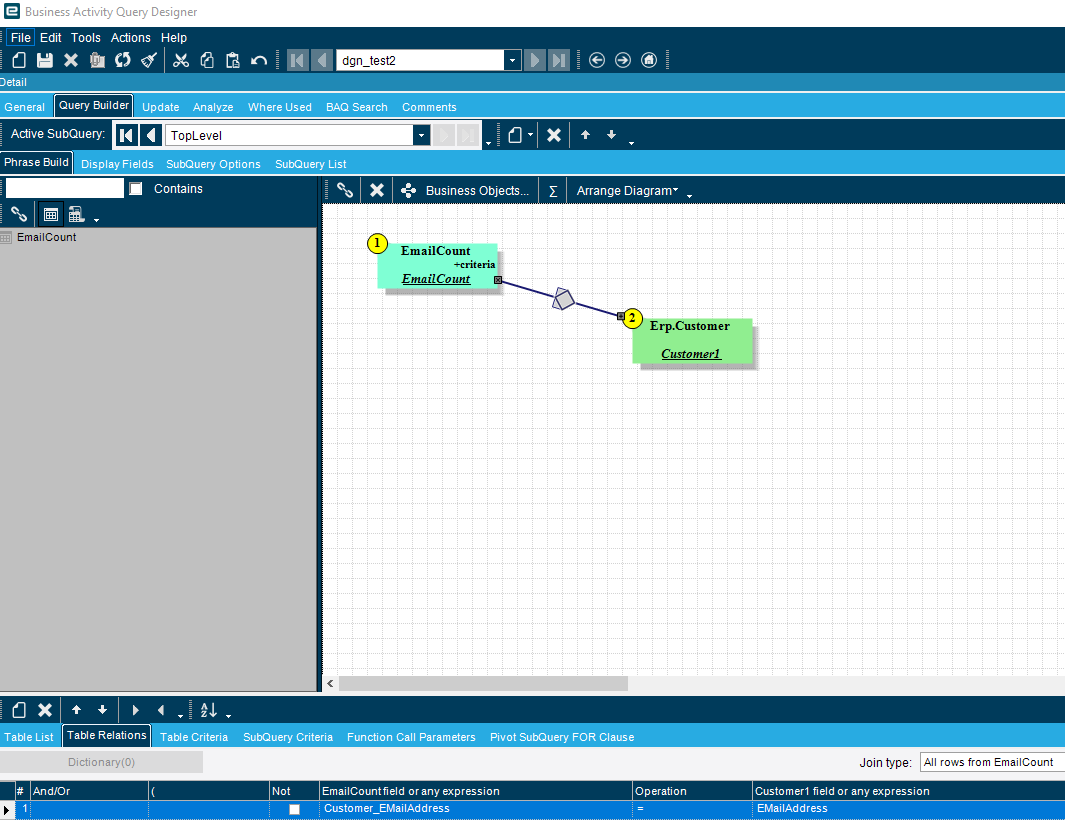The width and height of the screenshot is (1065, 840).
Task: Open the File menu
Action: (20, 38)
